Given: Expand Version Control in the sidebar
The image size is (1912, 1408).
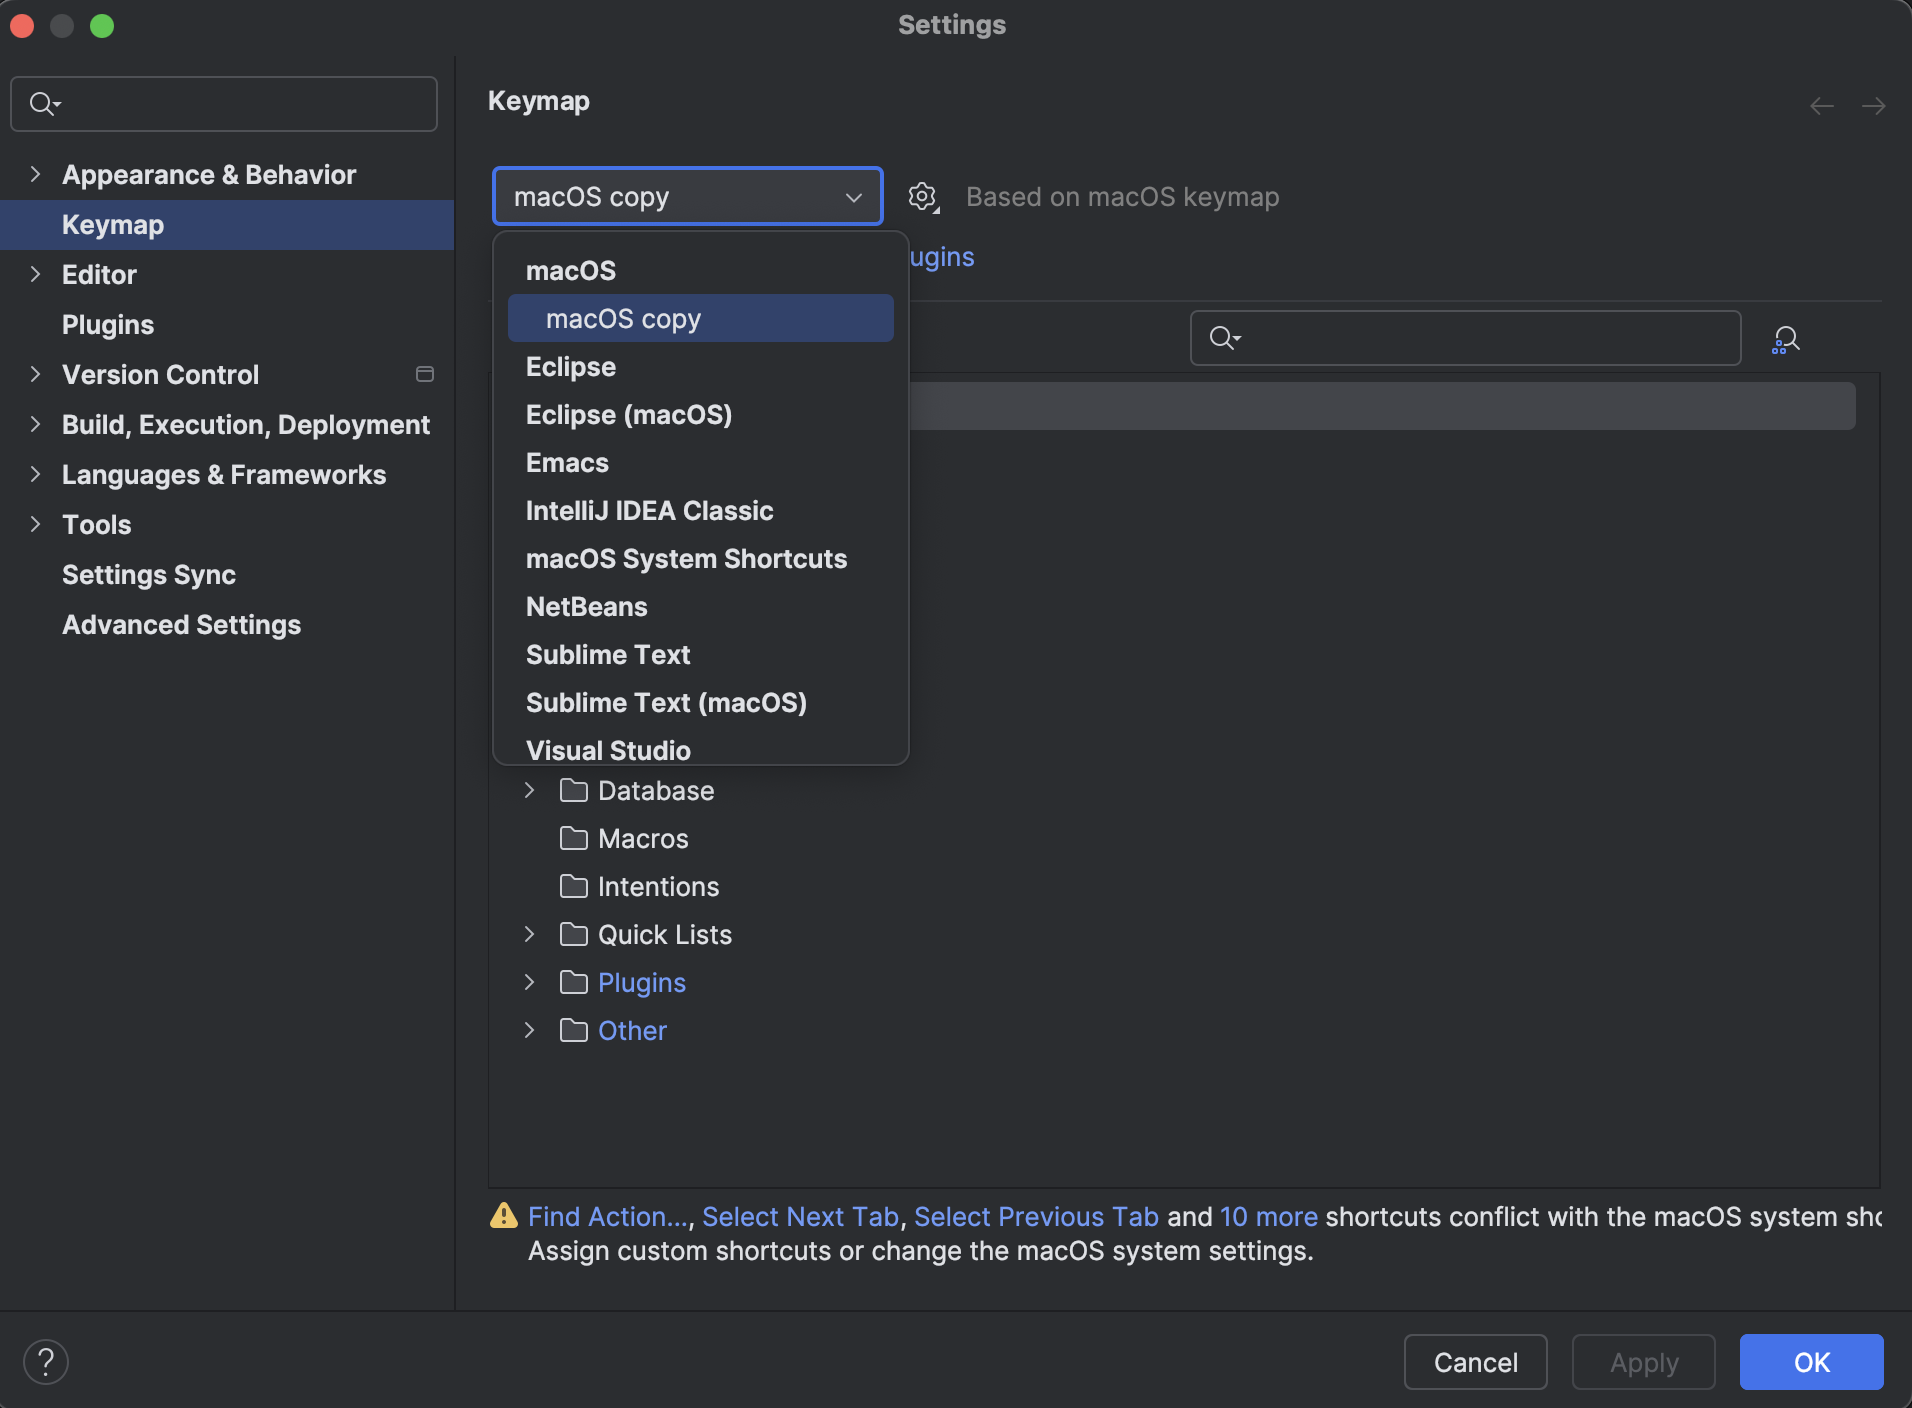Looking at the screenshot, I should 34,374.
